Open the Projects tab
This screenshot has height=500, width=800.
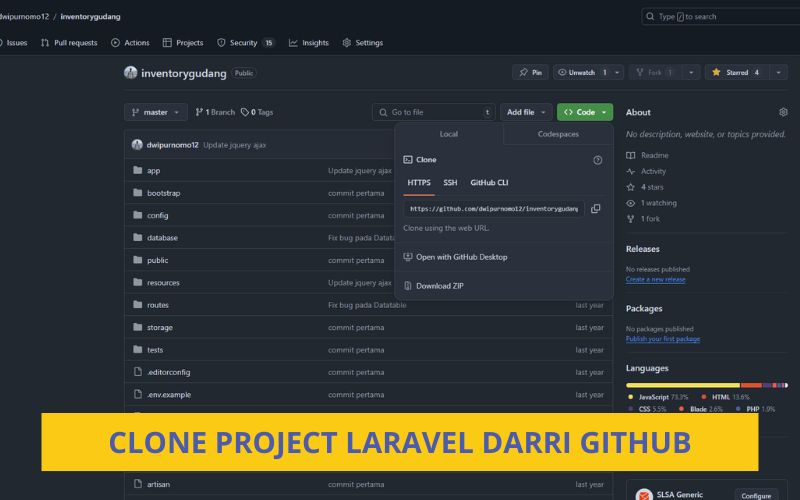pyautogui.click(x=183, y=43)
